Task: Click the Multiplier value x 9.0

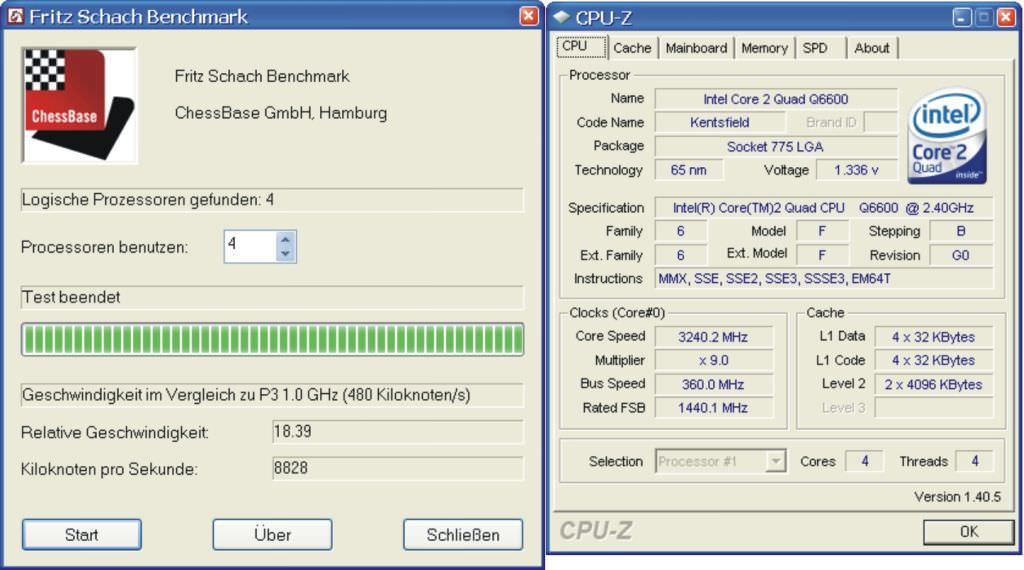Action: (x=713, y=360)
